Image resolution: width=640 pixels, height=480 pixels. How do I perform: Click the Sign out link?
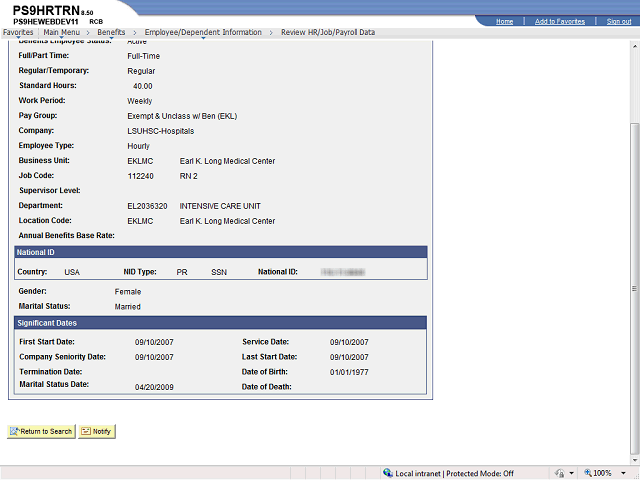[619, 22]
